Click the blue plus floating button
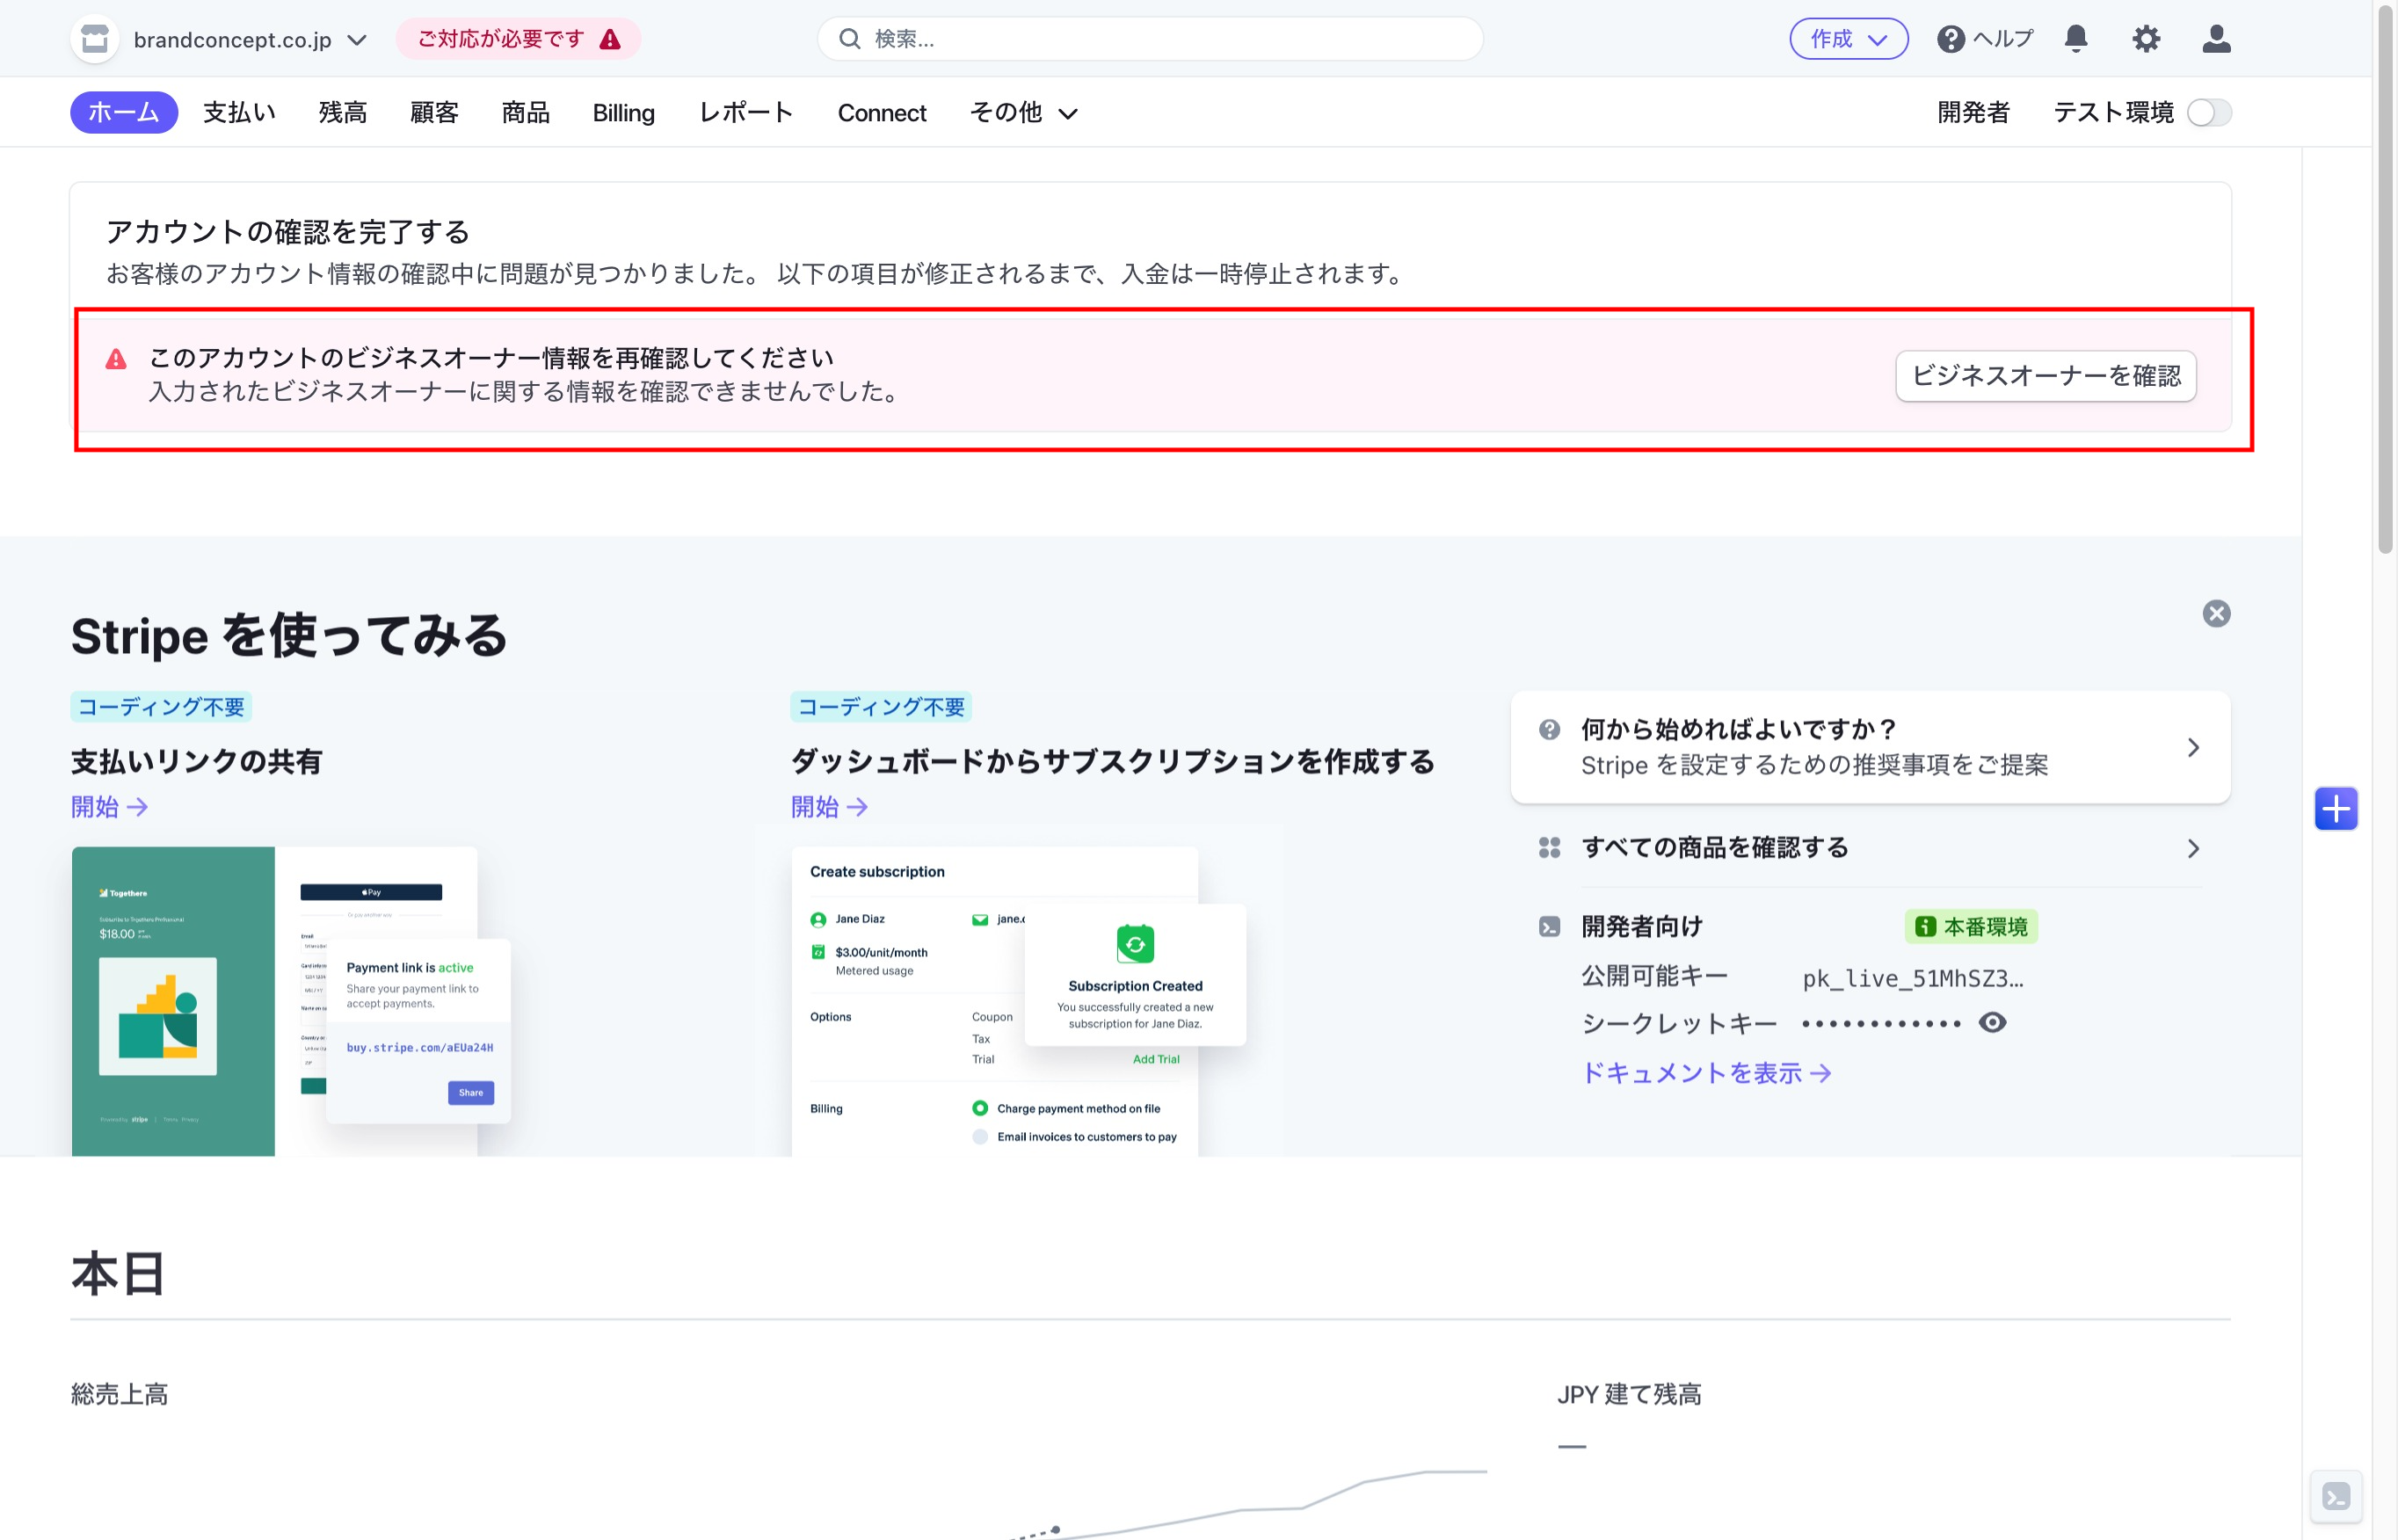 click(x=2336, y=808)
